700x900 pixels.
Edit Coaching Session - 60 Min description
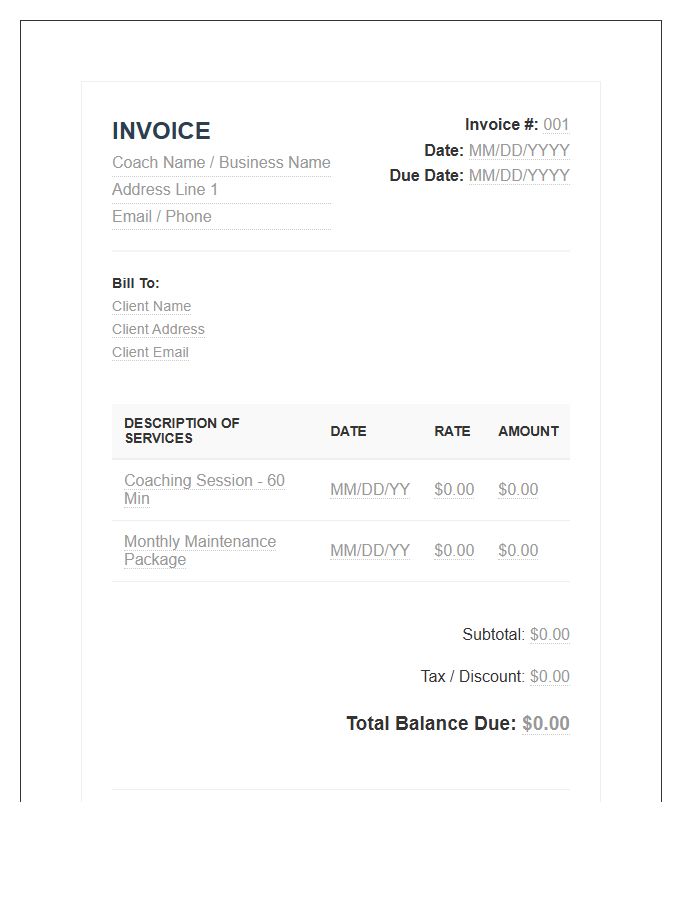coord(204,490)
